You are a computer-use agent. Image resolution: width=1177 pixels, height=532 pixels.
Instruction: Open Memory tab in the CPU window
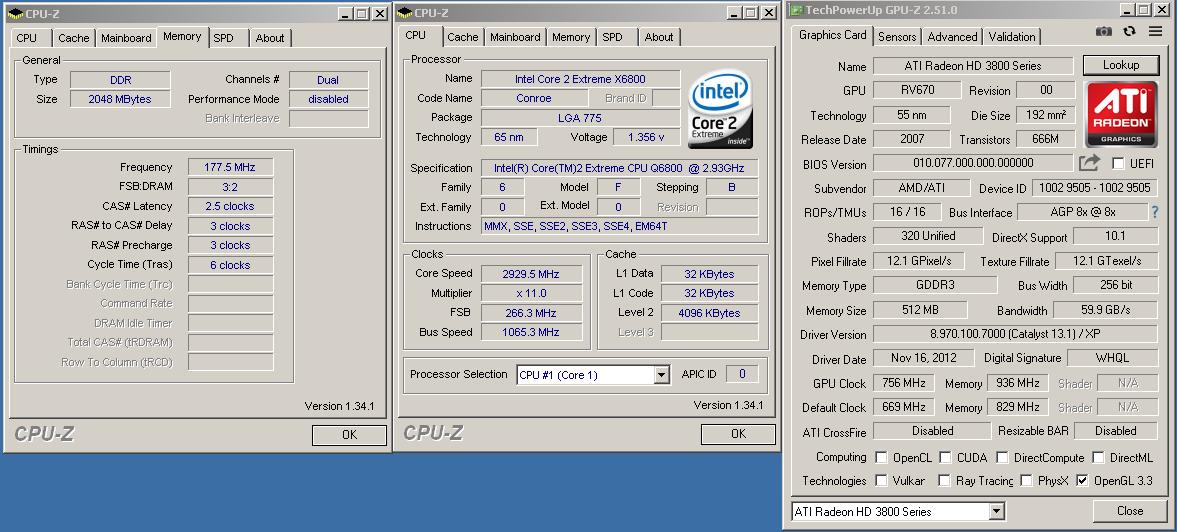pyautogui.click(x=571, y=37)
